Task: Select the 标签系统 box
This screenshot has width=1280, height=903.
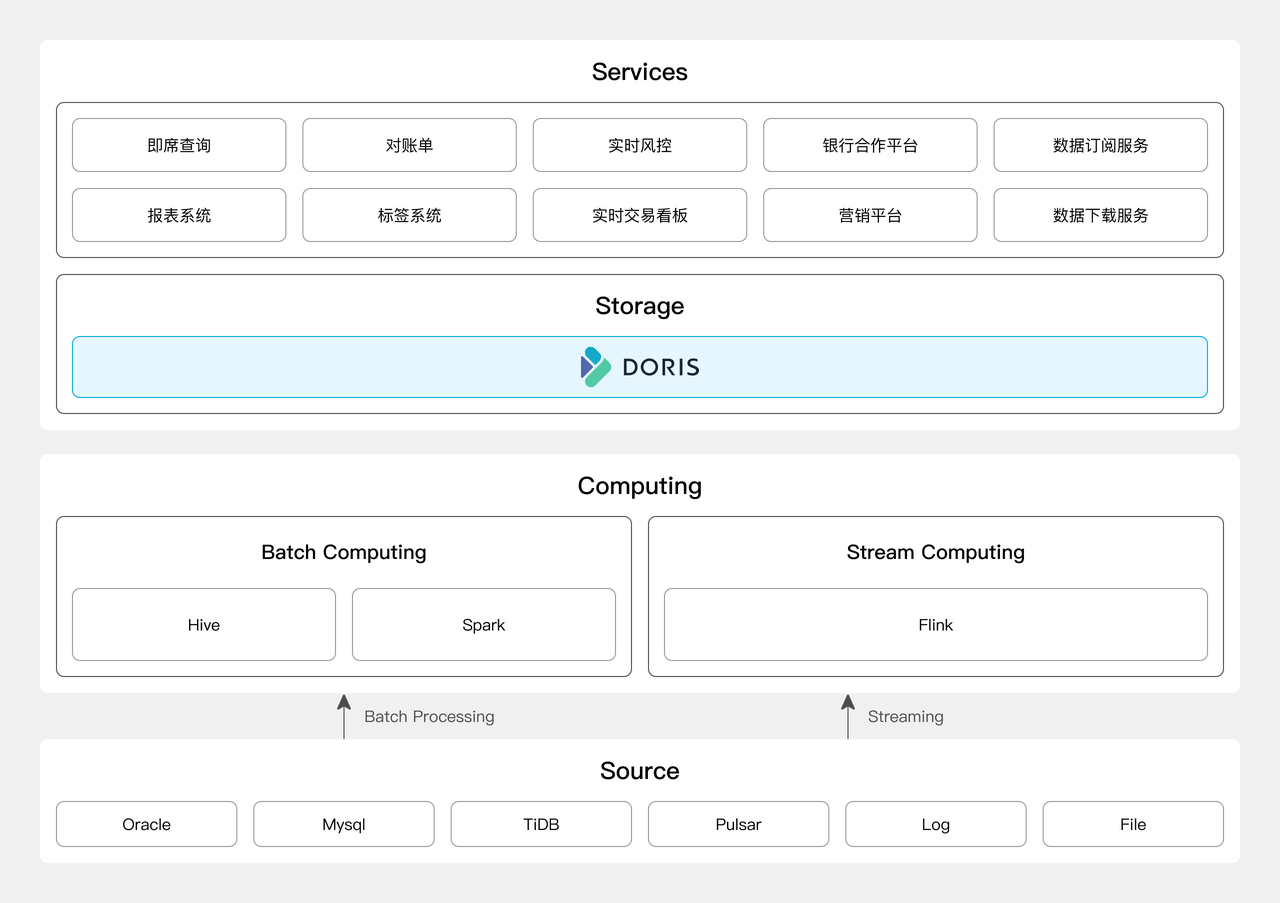Action: point(409,215)
